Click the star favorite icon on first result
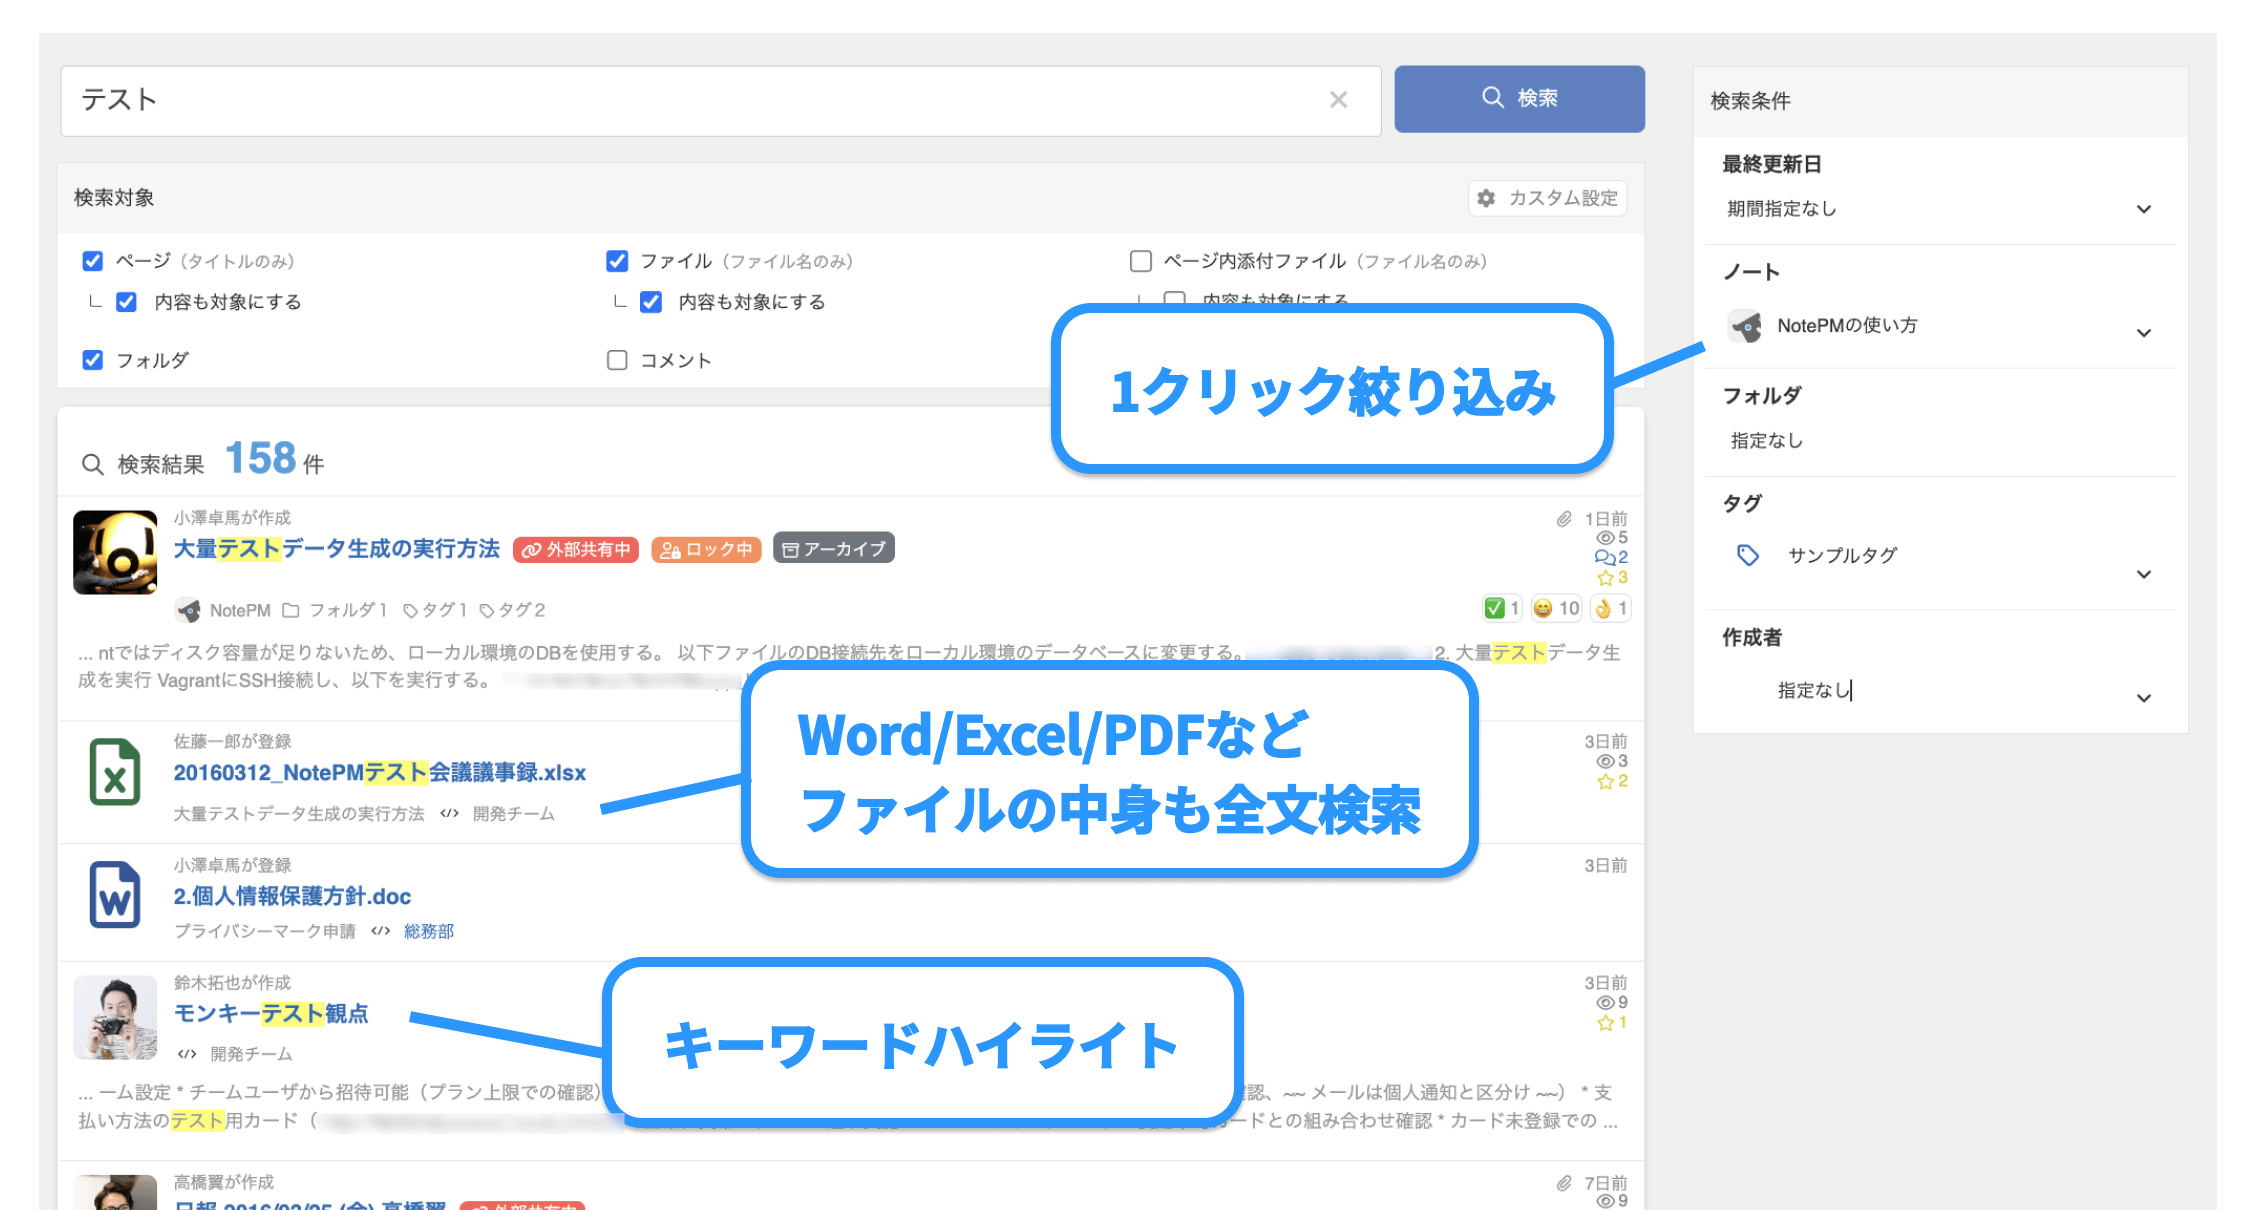 1605,578
